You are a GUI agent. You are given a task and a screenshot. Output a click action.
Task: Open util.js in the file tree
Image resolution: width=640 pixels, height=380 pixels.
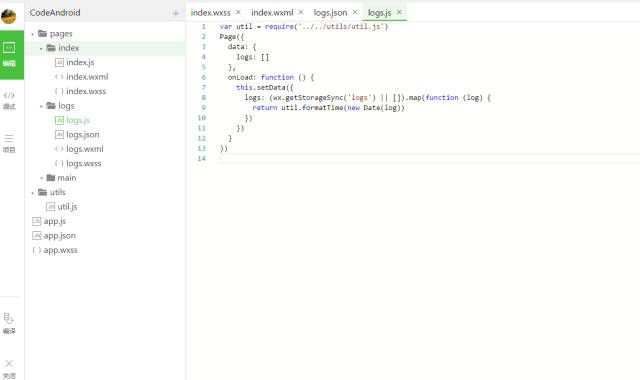(x=67, y=207)
